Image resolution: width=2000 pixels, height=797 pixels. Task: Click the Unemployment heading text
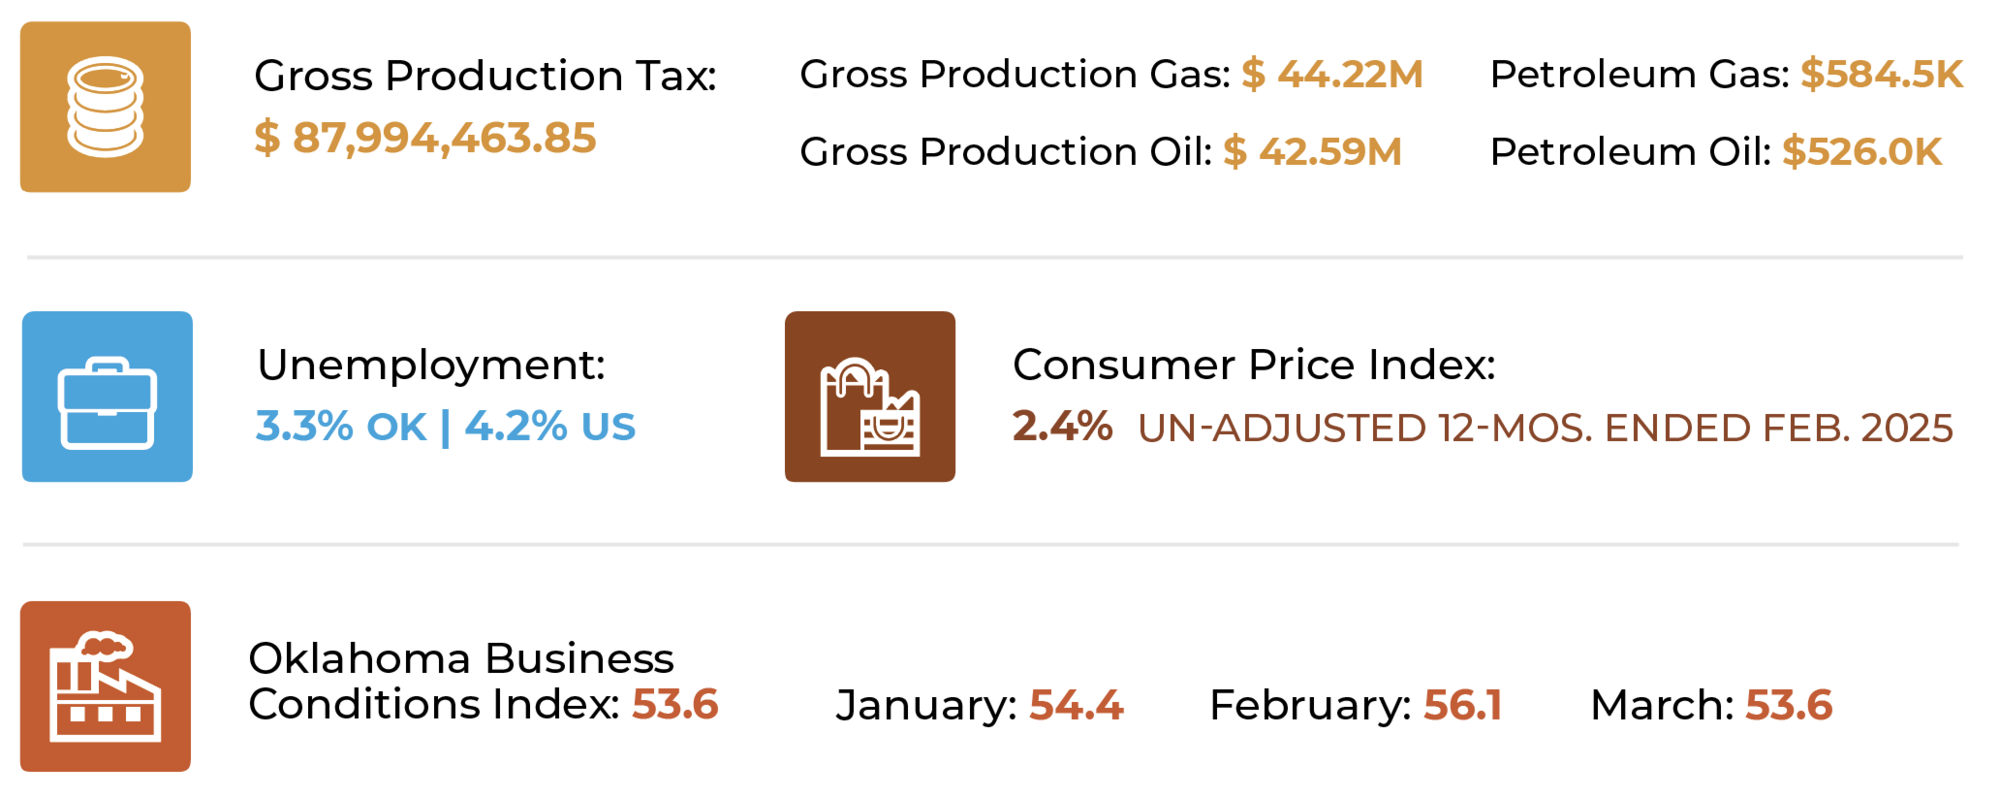[431, 365]
